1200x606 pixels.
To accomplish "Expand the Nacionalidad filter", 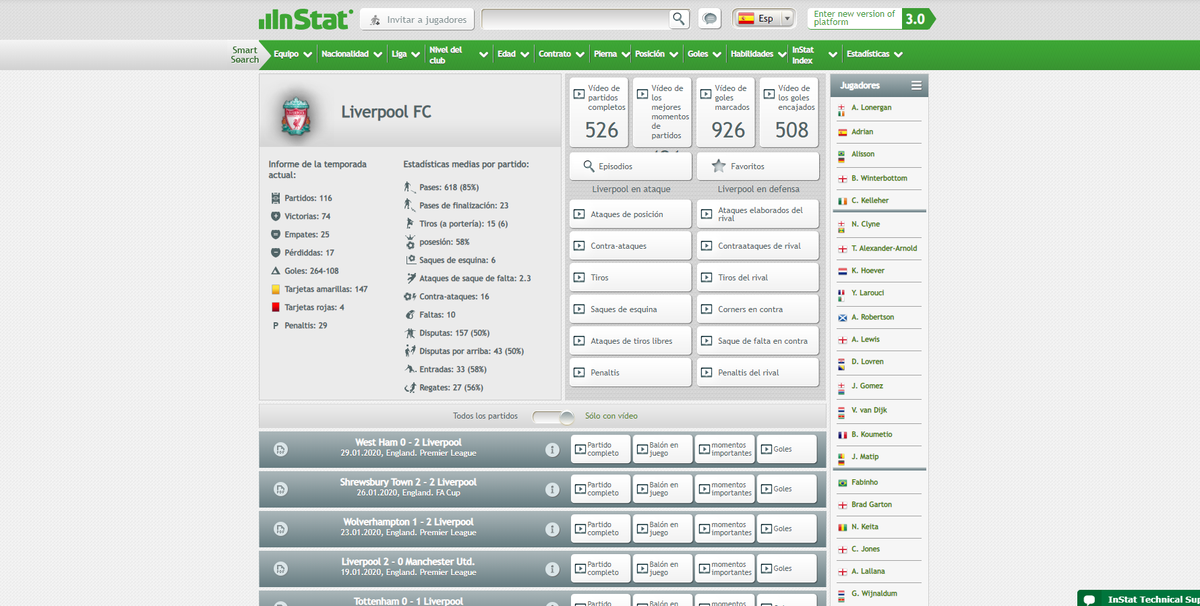I will pyautogui.click(x=351, y=54).
